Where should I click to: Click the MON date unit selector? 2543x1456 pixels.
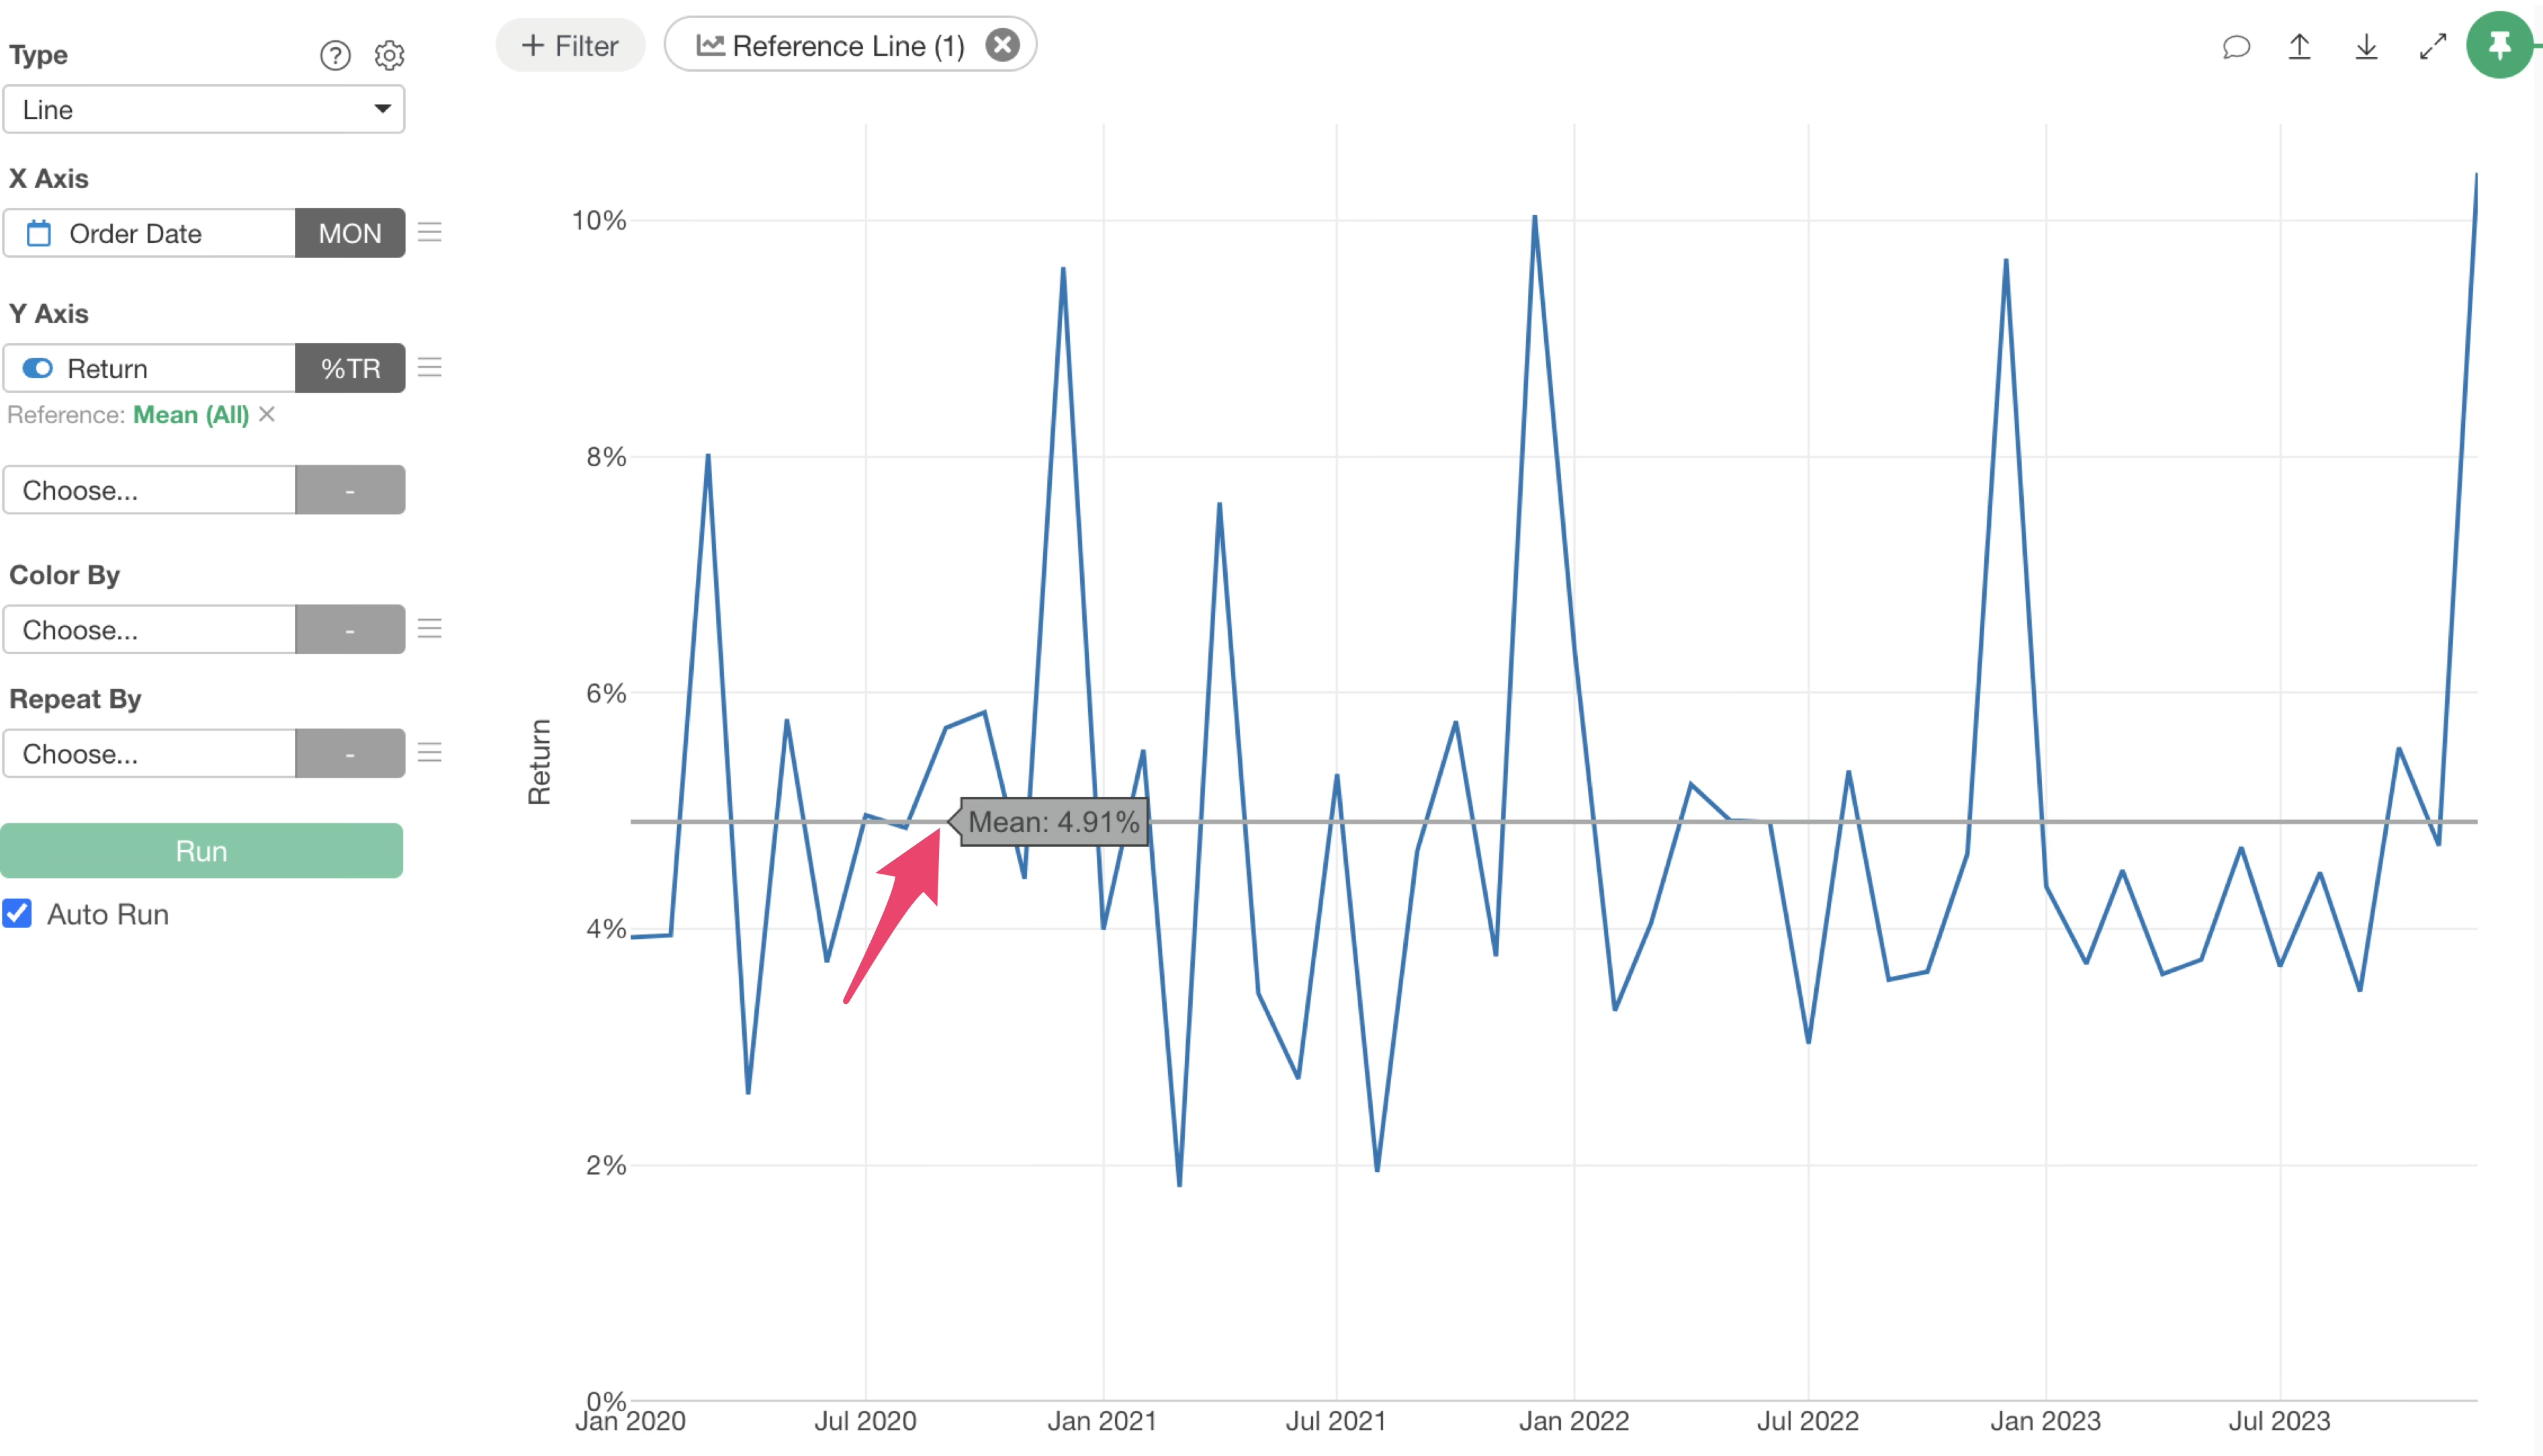click(350, 233)
